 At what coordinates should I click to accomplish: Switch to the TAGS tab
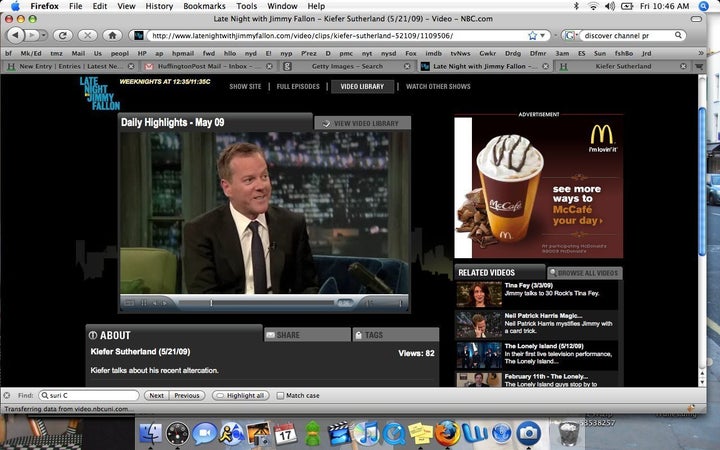[395, 335]
